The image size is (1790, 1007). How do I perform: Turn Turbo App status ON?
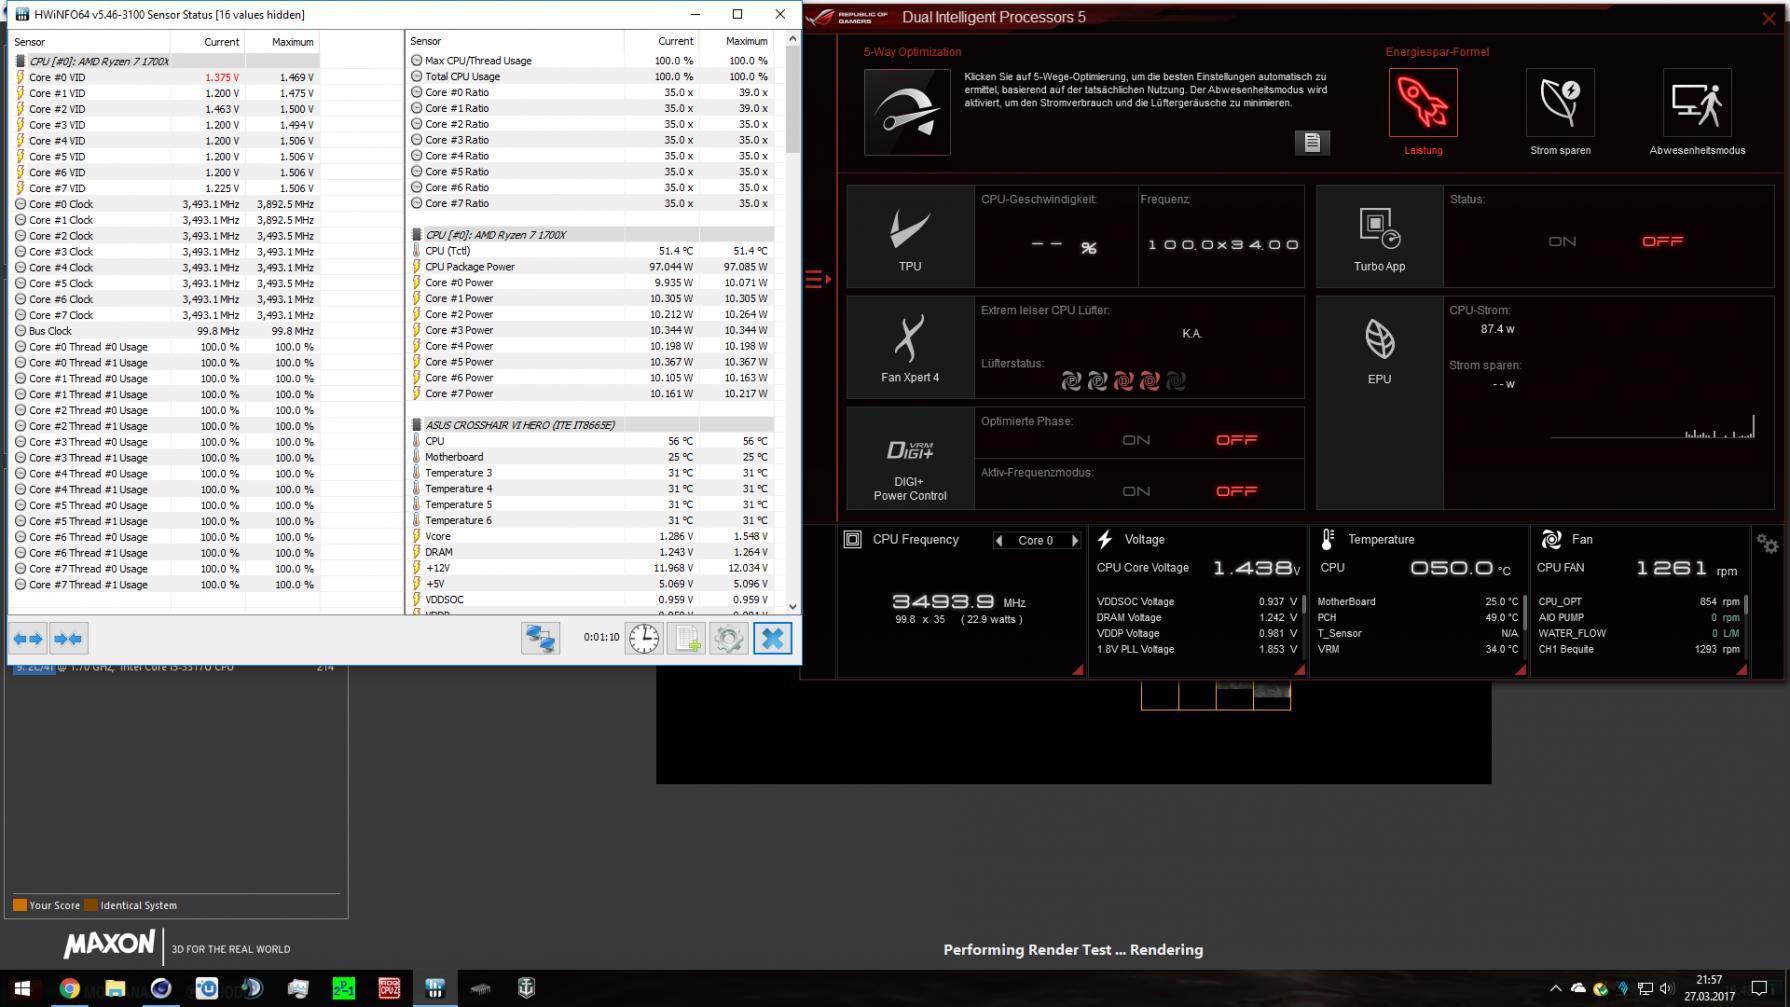1562,241
